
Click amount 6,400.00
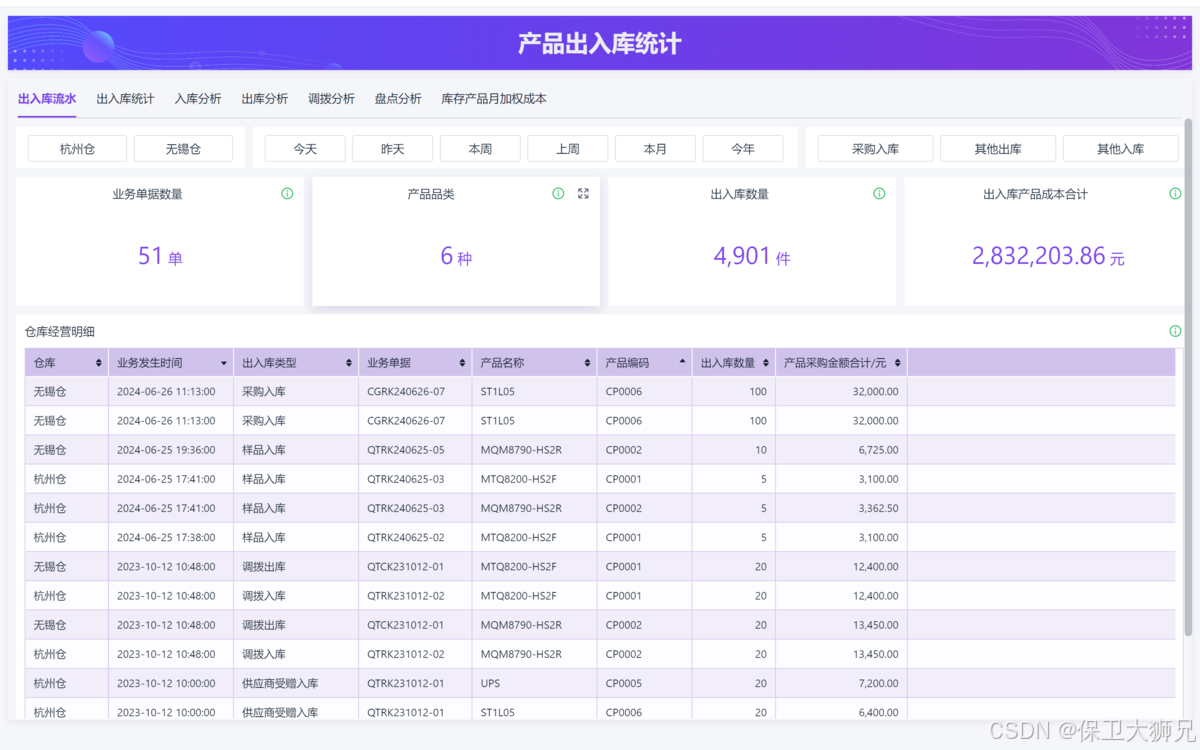pyautogui.click(x=878, y=712)
